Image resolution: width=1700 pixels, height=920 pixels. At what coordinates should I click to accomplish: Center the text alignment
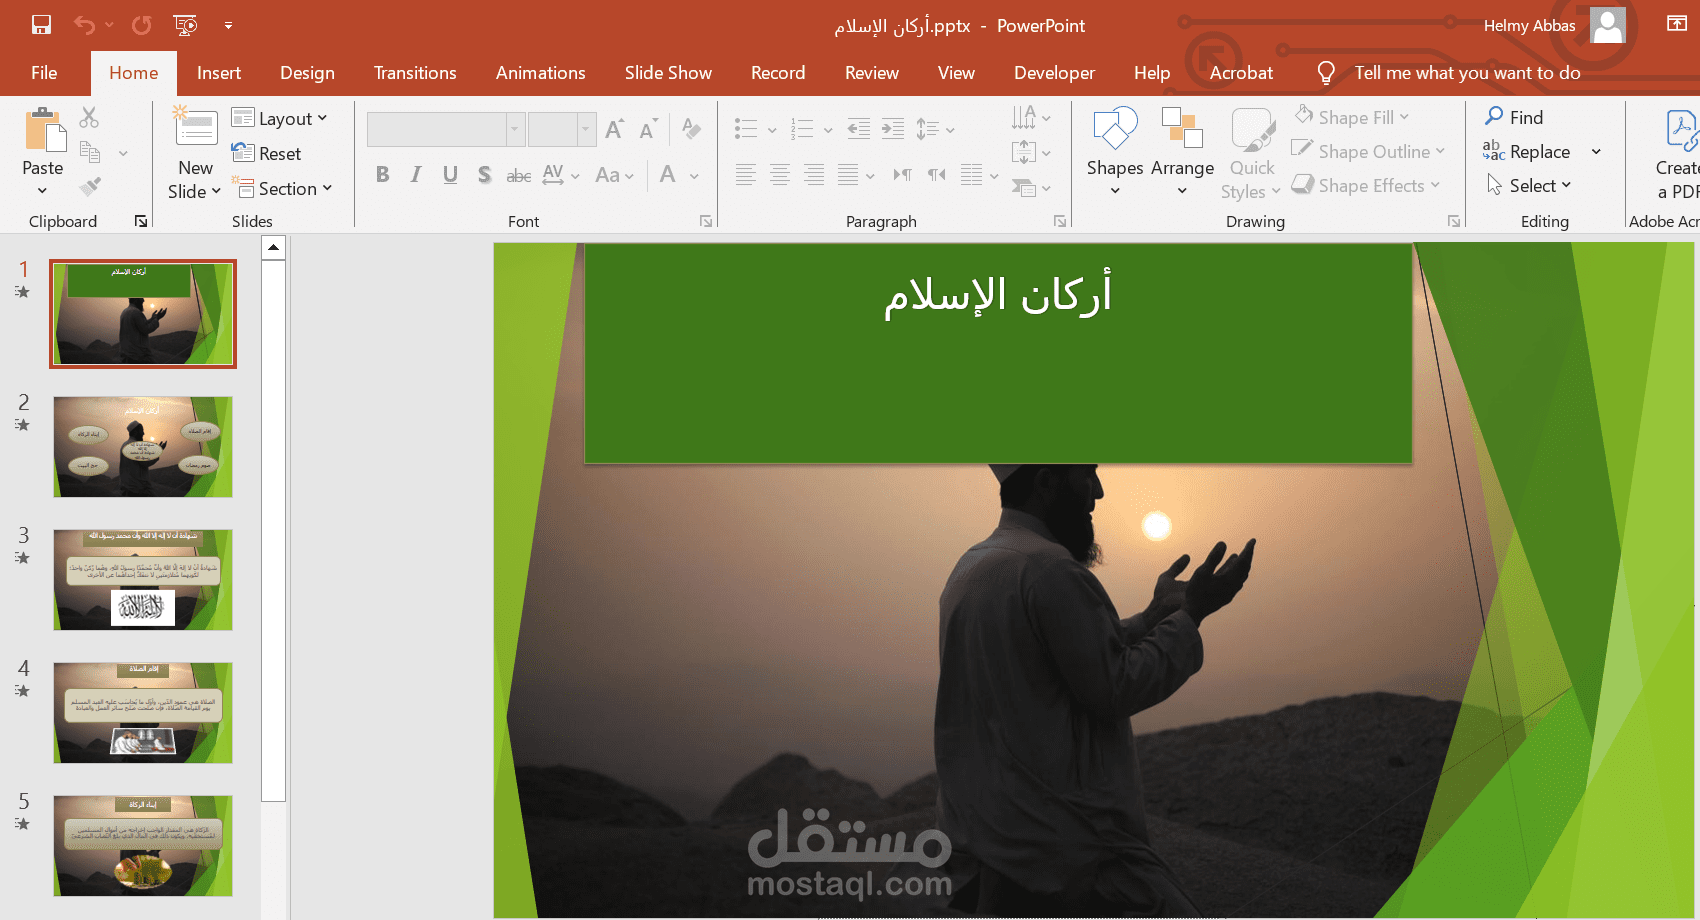pyautogui.click(x=780, y=175)
